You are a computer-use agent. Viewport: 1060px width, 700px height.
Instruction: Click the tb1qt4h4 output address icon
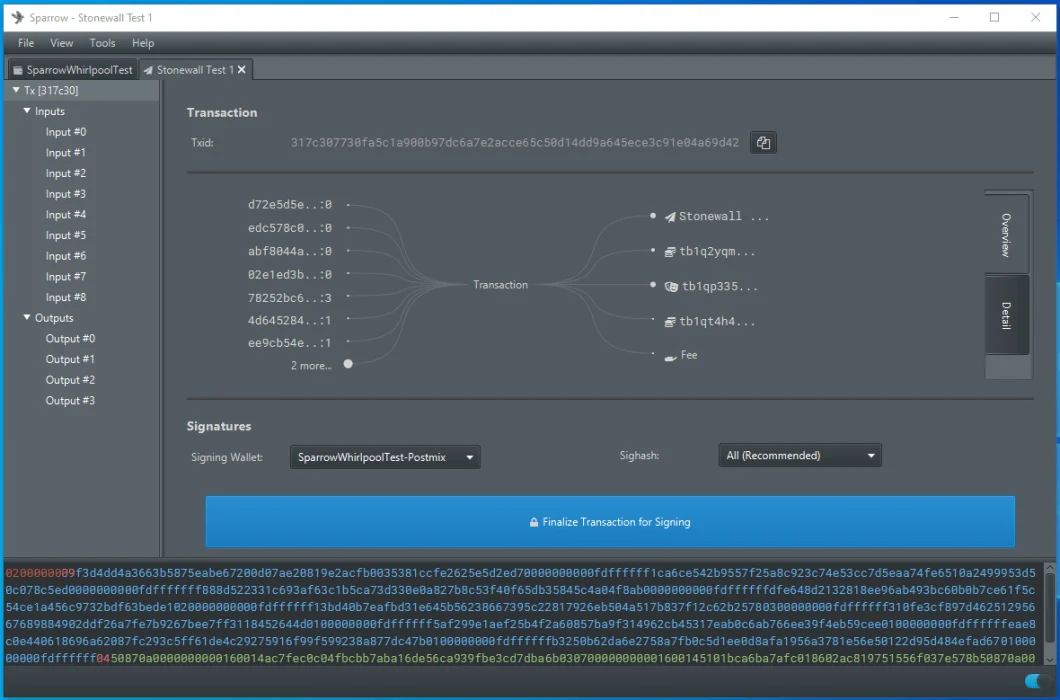670,322
